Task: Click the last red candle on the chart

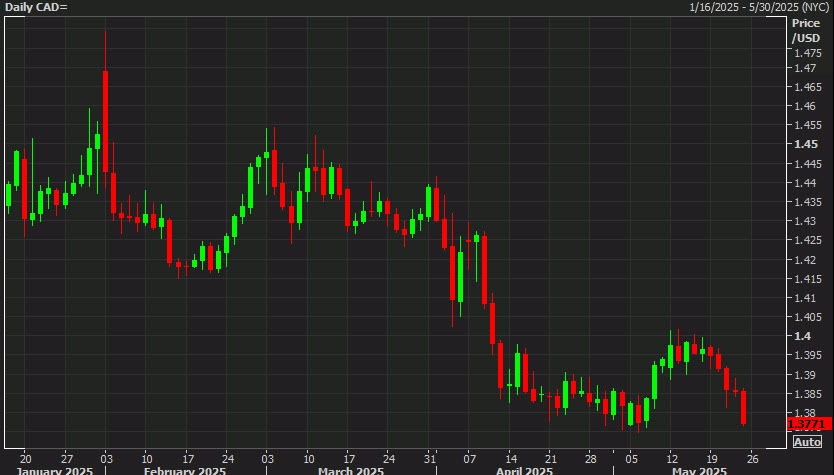Action: pos(744,407)
